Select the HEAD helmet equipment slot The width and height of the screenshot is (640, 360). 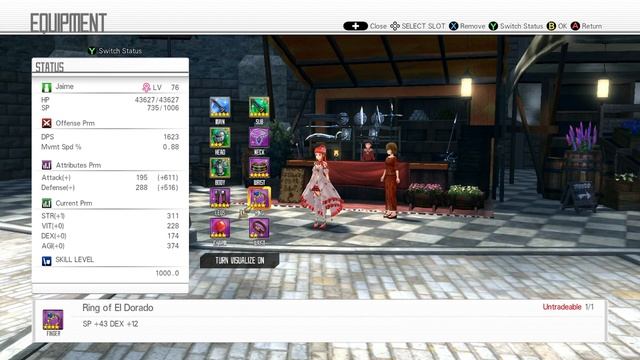pyautogui.click(x=220, y=138)
